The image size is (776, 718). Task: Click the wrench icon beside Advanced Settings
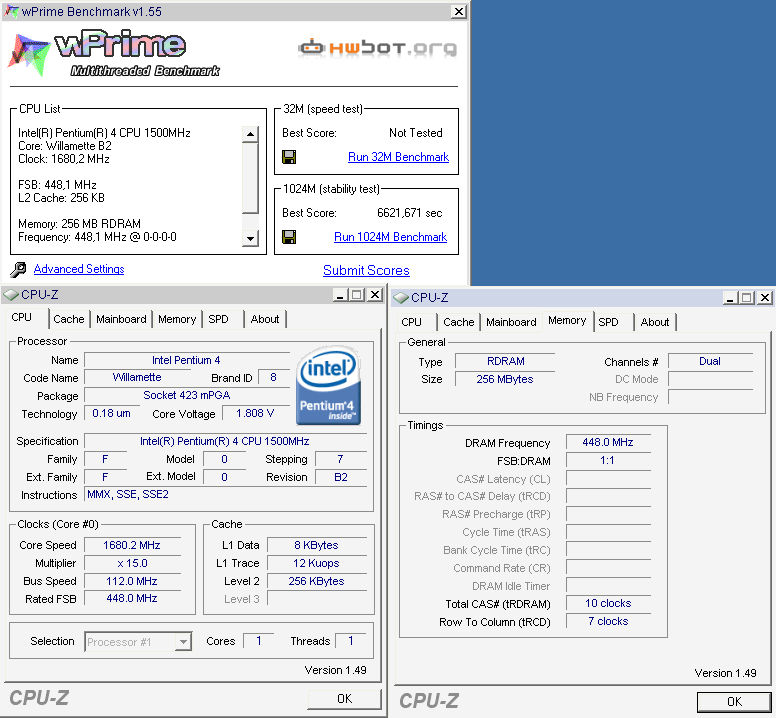click(x=18, y=269)
